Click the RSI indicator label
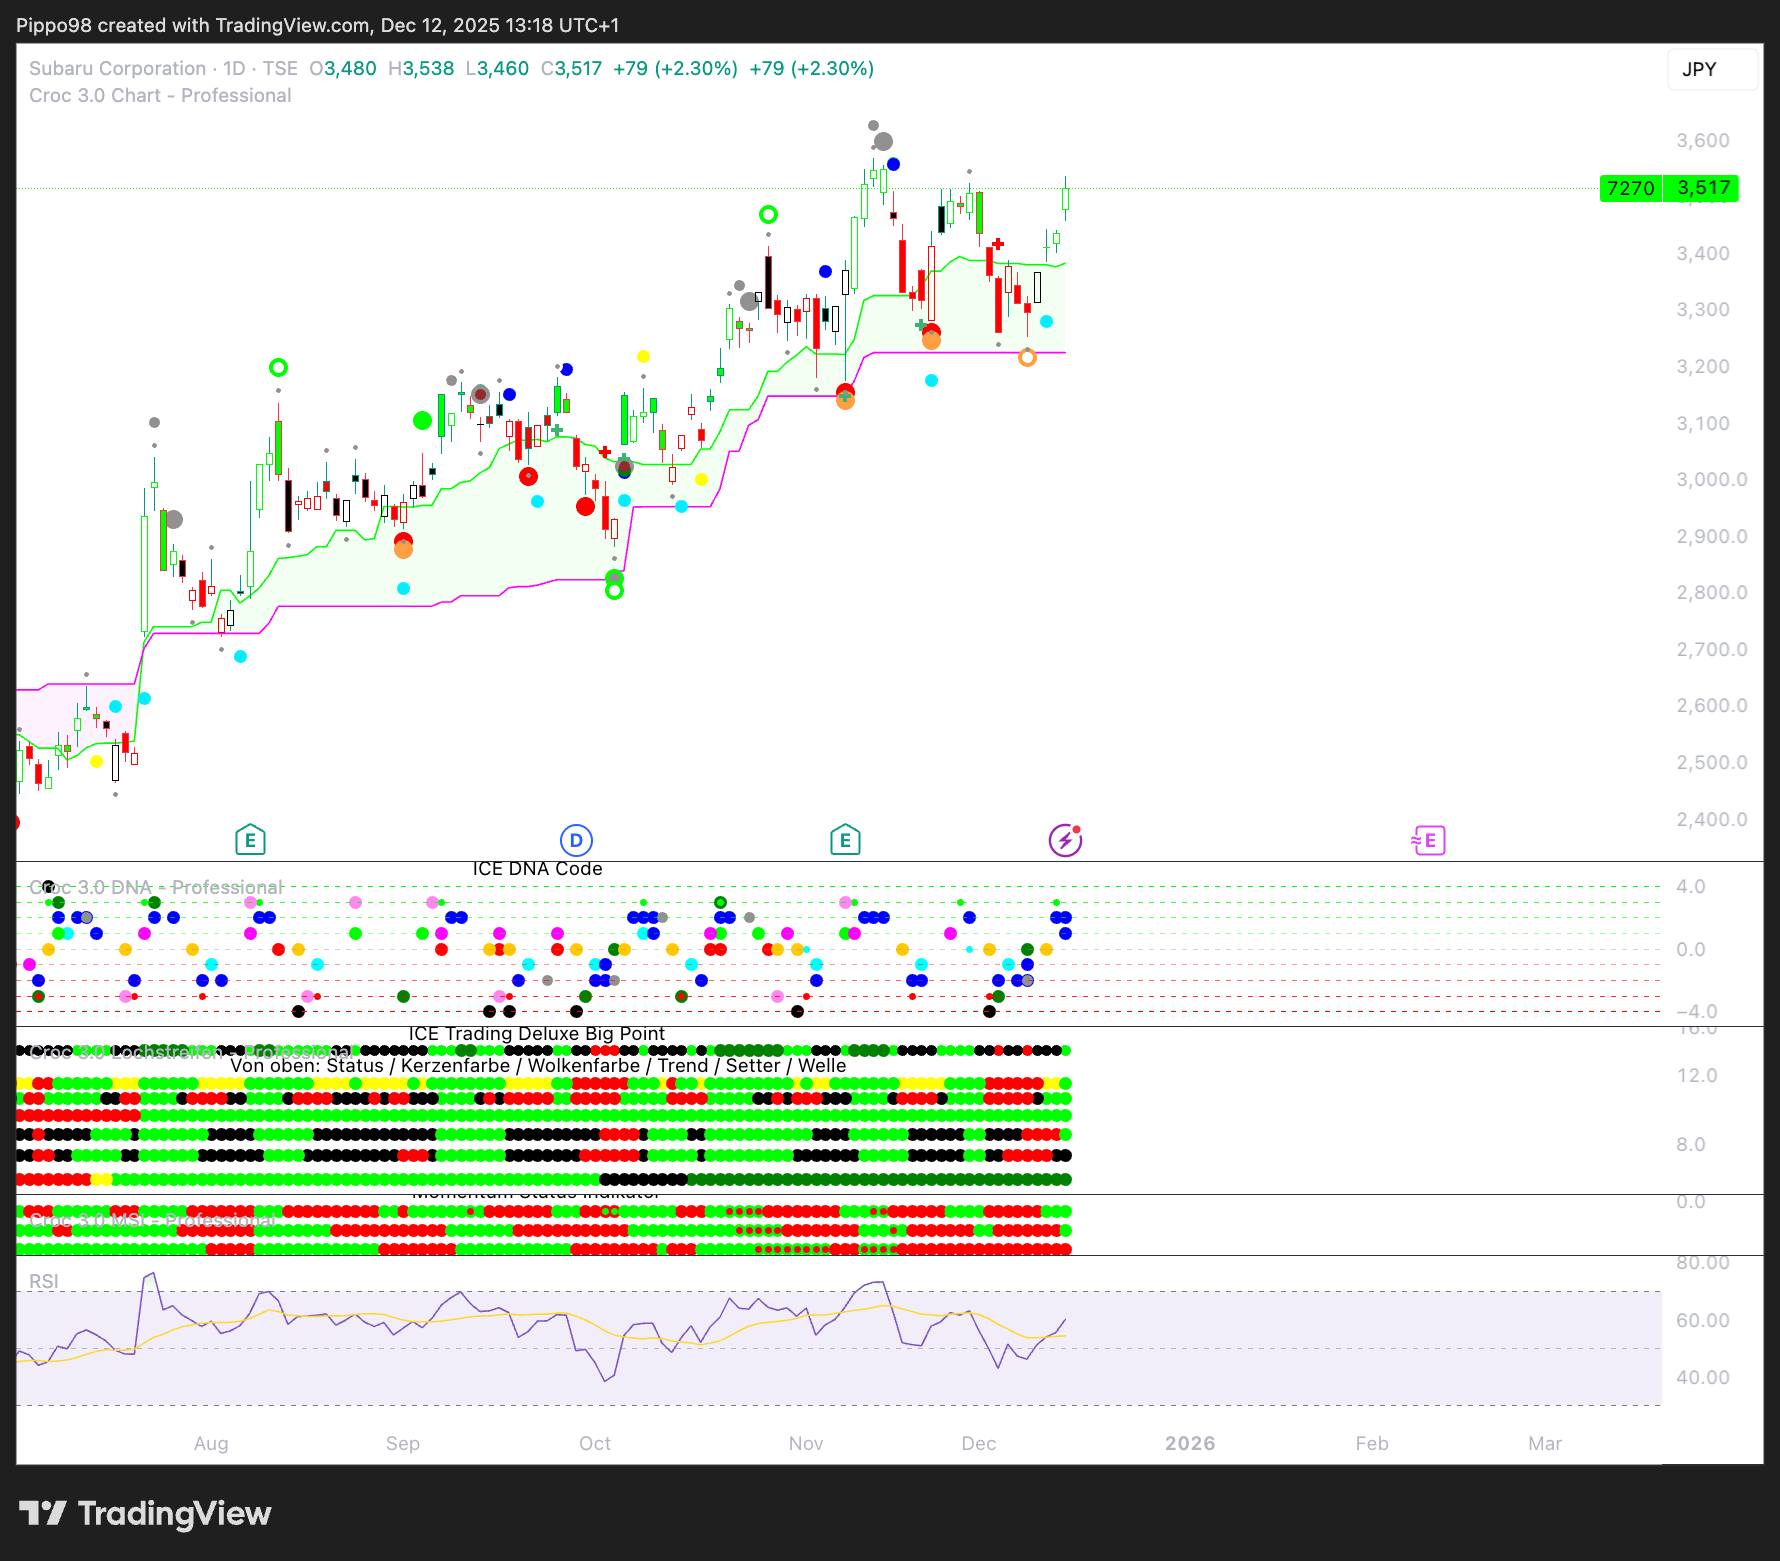 click(43, 1281)
